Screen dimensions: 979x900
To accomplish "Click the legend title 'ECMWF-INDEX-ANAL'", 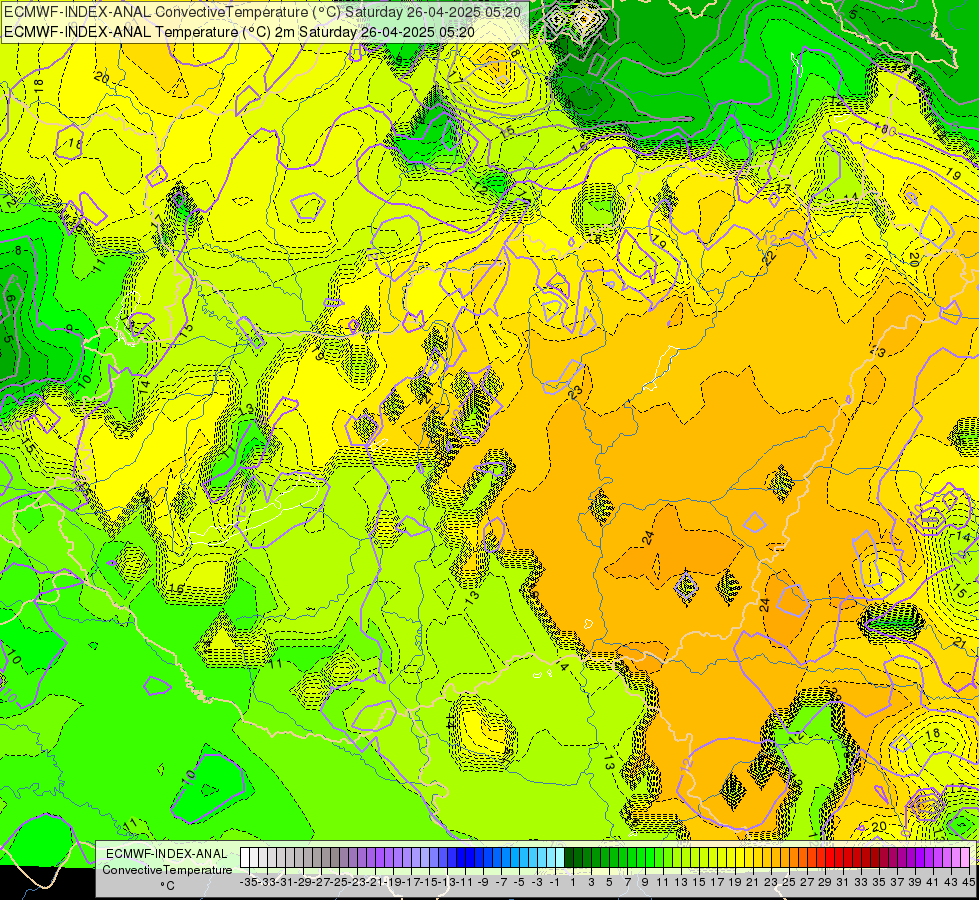I will [167, 854].
